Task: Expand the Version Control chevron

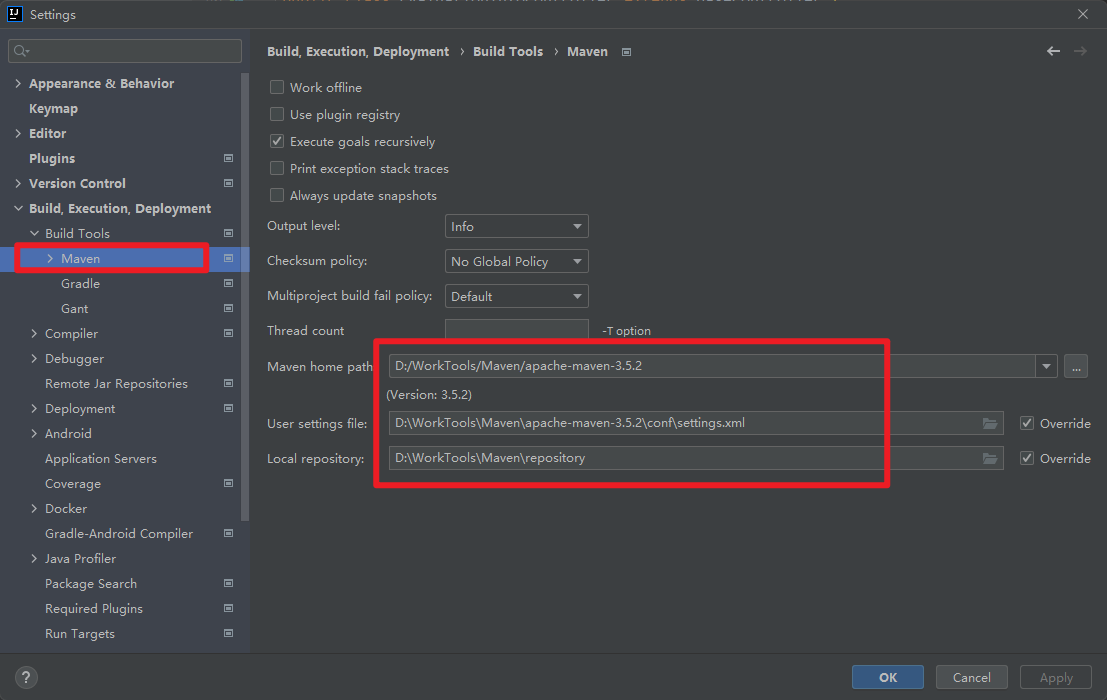Action: 18,183
